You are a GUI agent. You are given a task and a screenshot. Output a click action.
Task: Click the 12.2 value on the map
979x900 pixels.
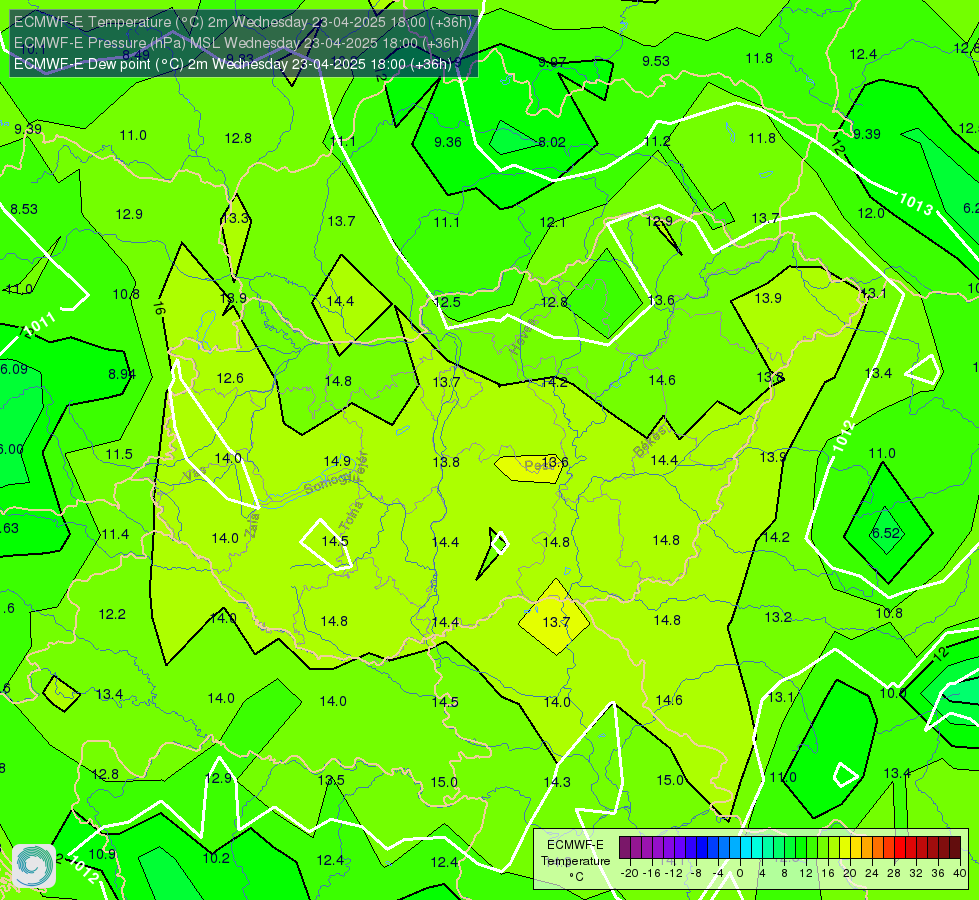tap(112, 615)
